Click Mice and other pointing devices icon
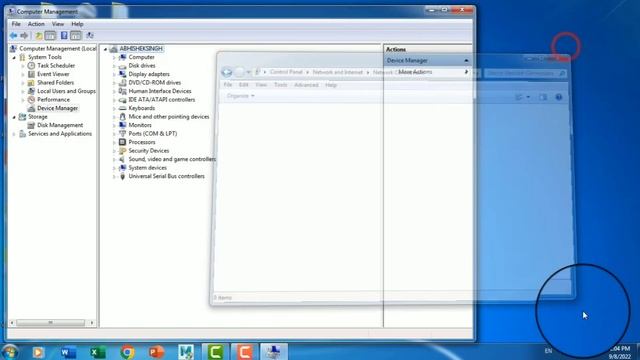The height and width of the screenshot is (360, 640). (122, 117)
